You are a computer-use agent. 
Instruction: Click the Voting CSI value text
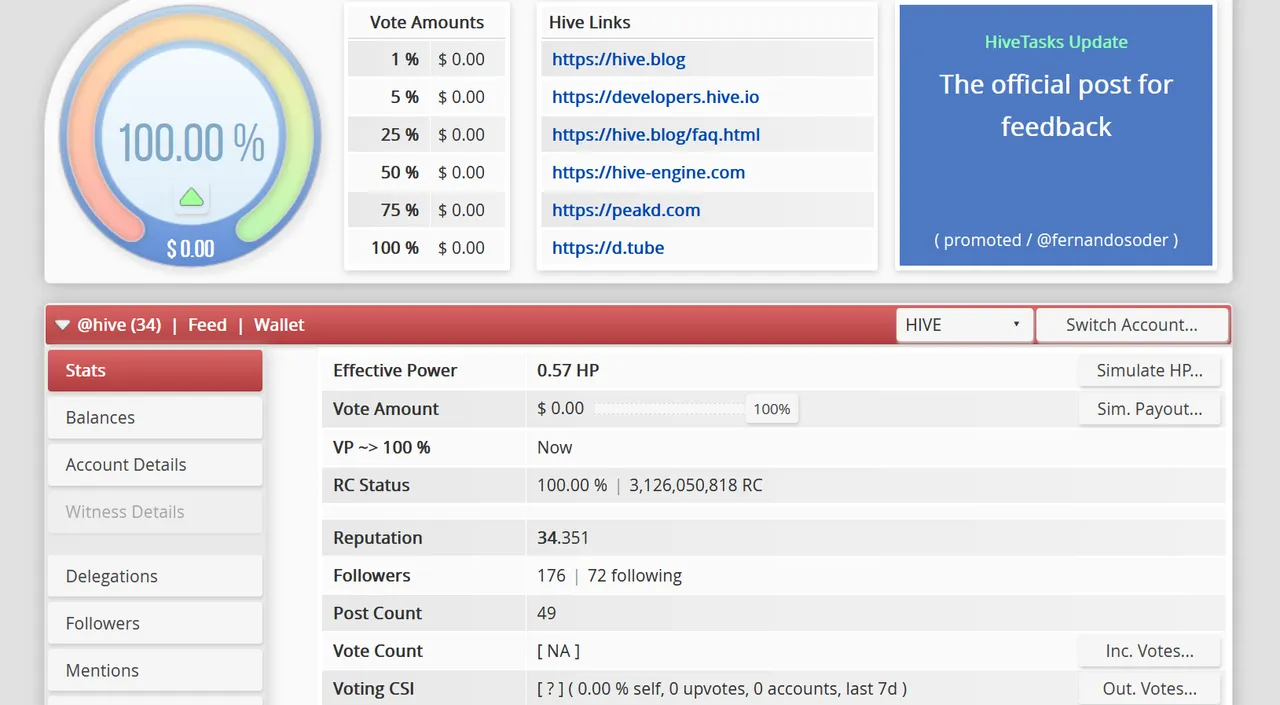point(722,688)
